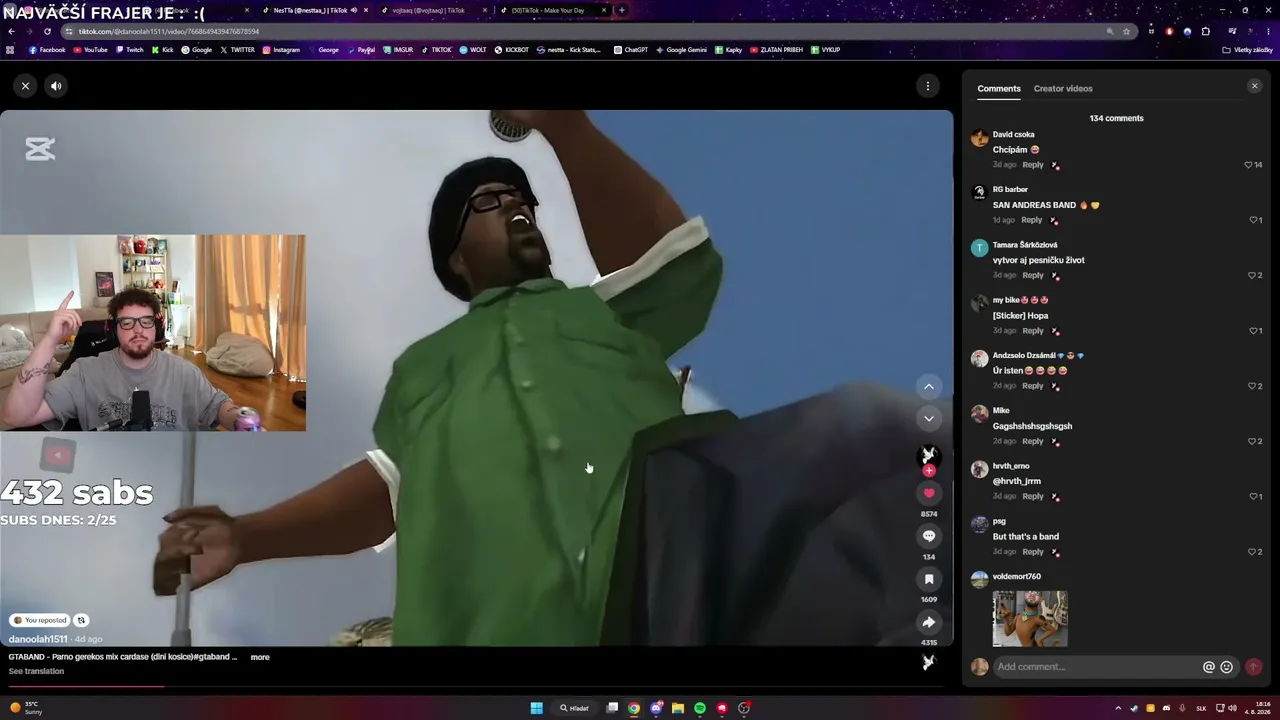Like psg's 'But that's a band' comment

tap(1251, 552)
